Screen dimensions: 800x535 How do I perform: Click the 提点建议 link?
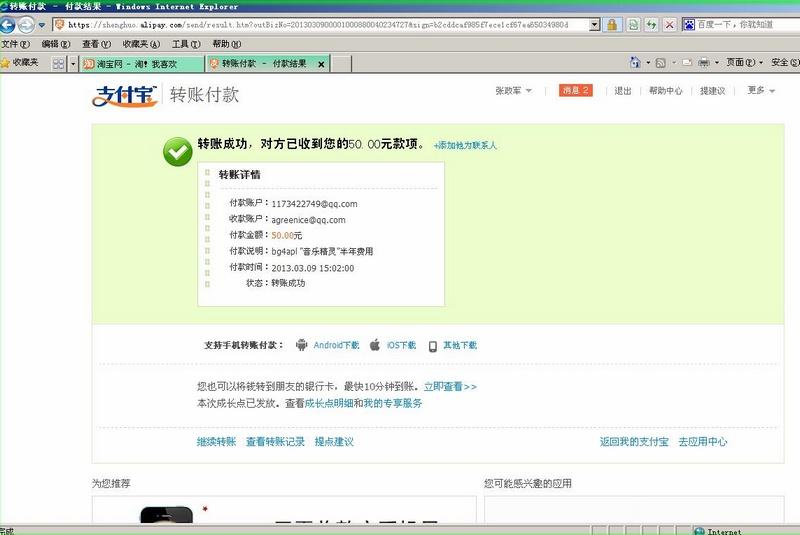point(334,442)
